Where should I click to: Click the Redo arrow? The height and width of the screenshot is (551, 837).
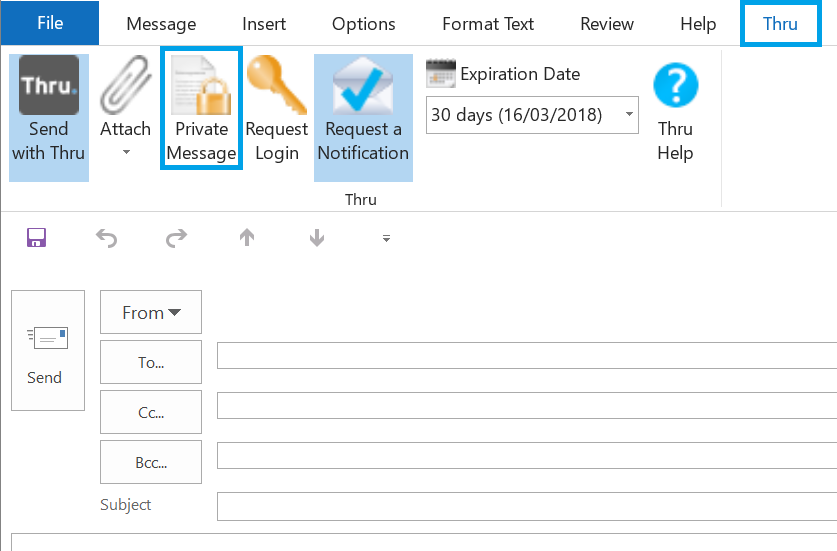pos(176,238)
